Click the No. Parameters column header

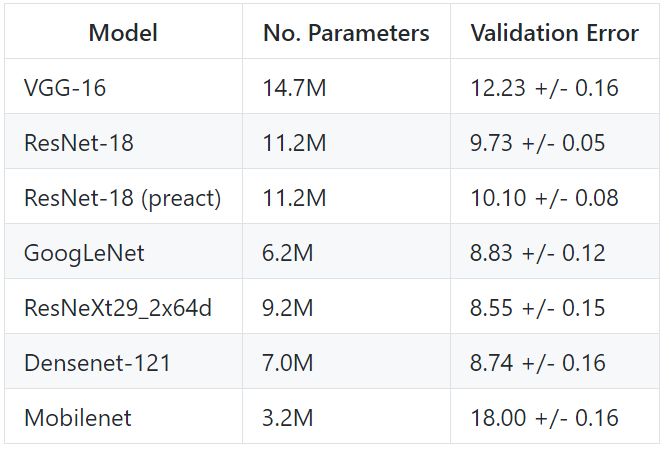tap(346, 33)
